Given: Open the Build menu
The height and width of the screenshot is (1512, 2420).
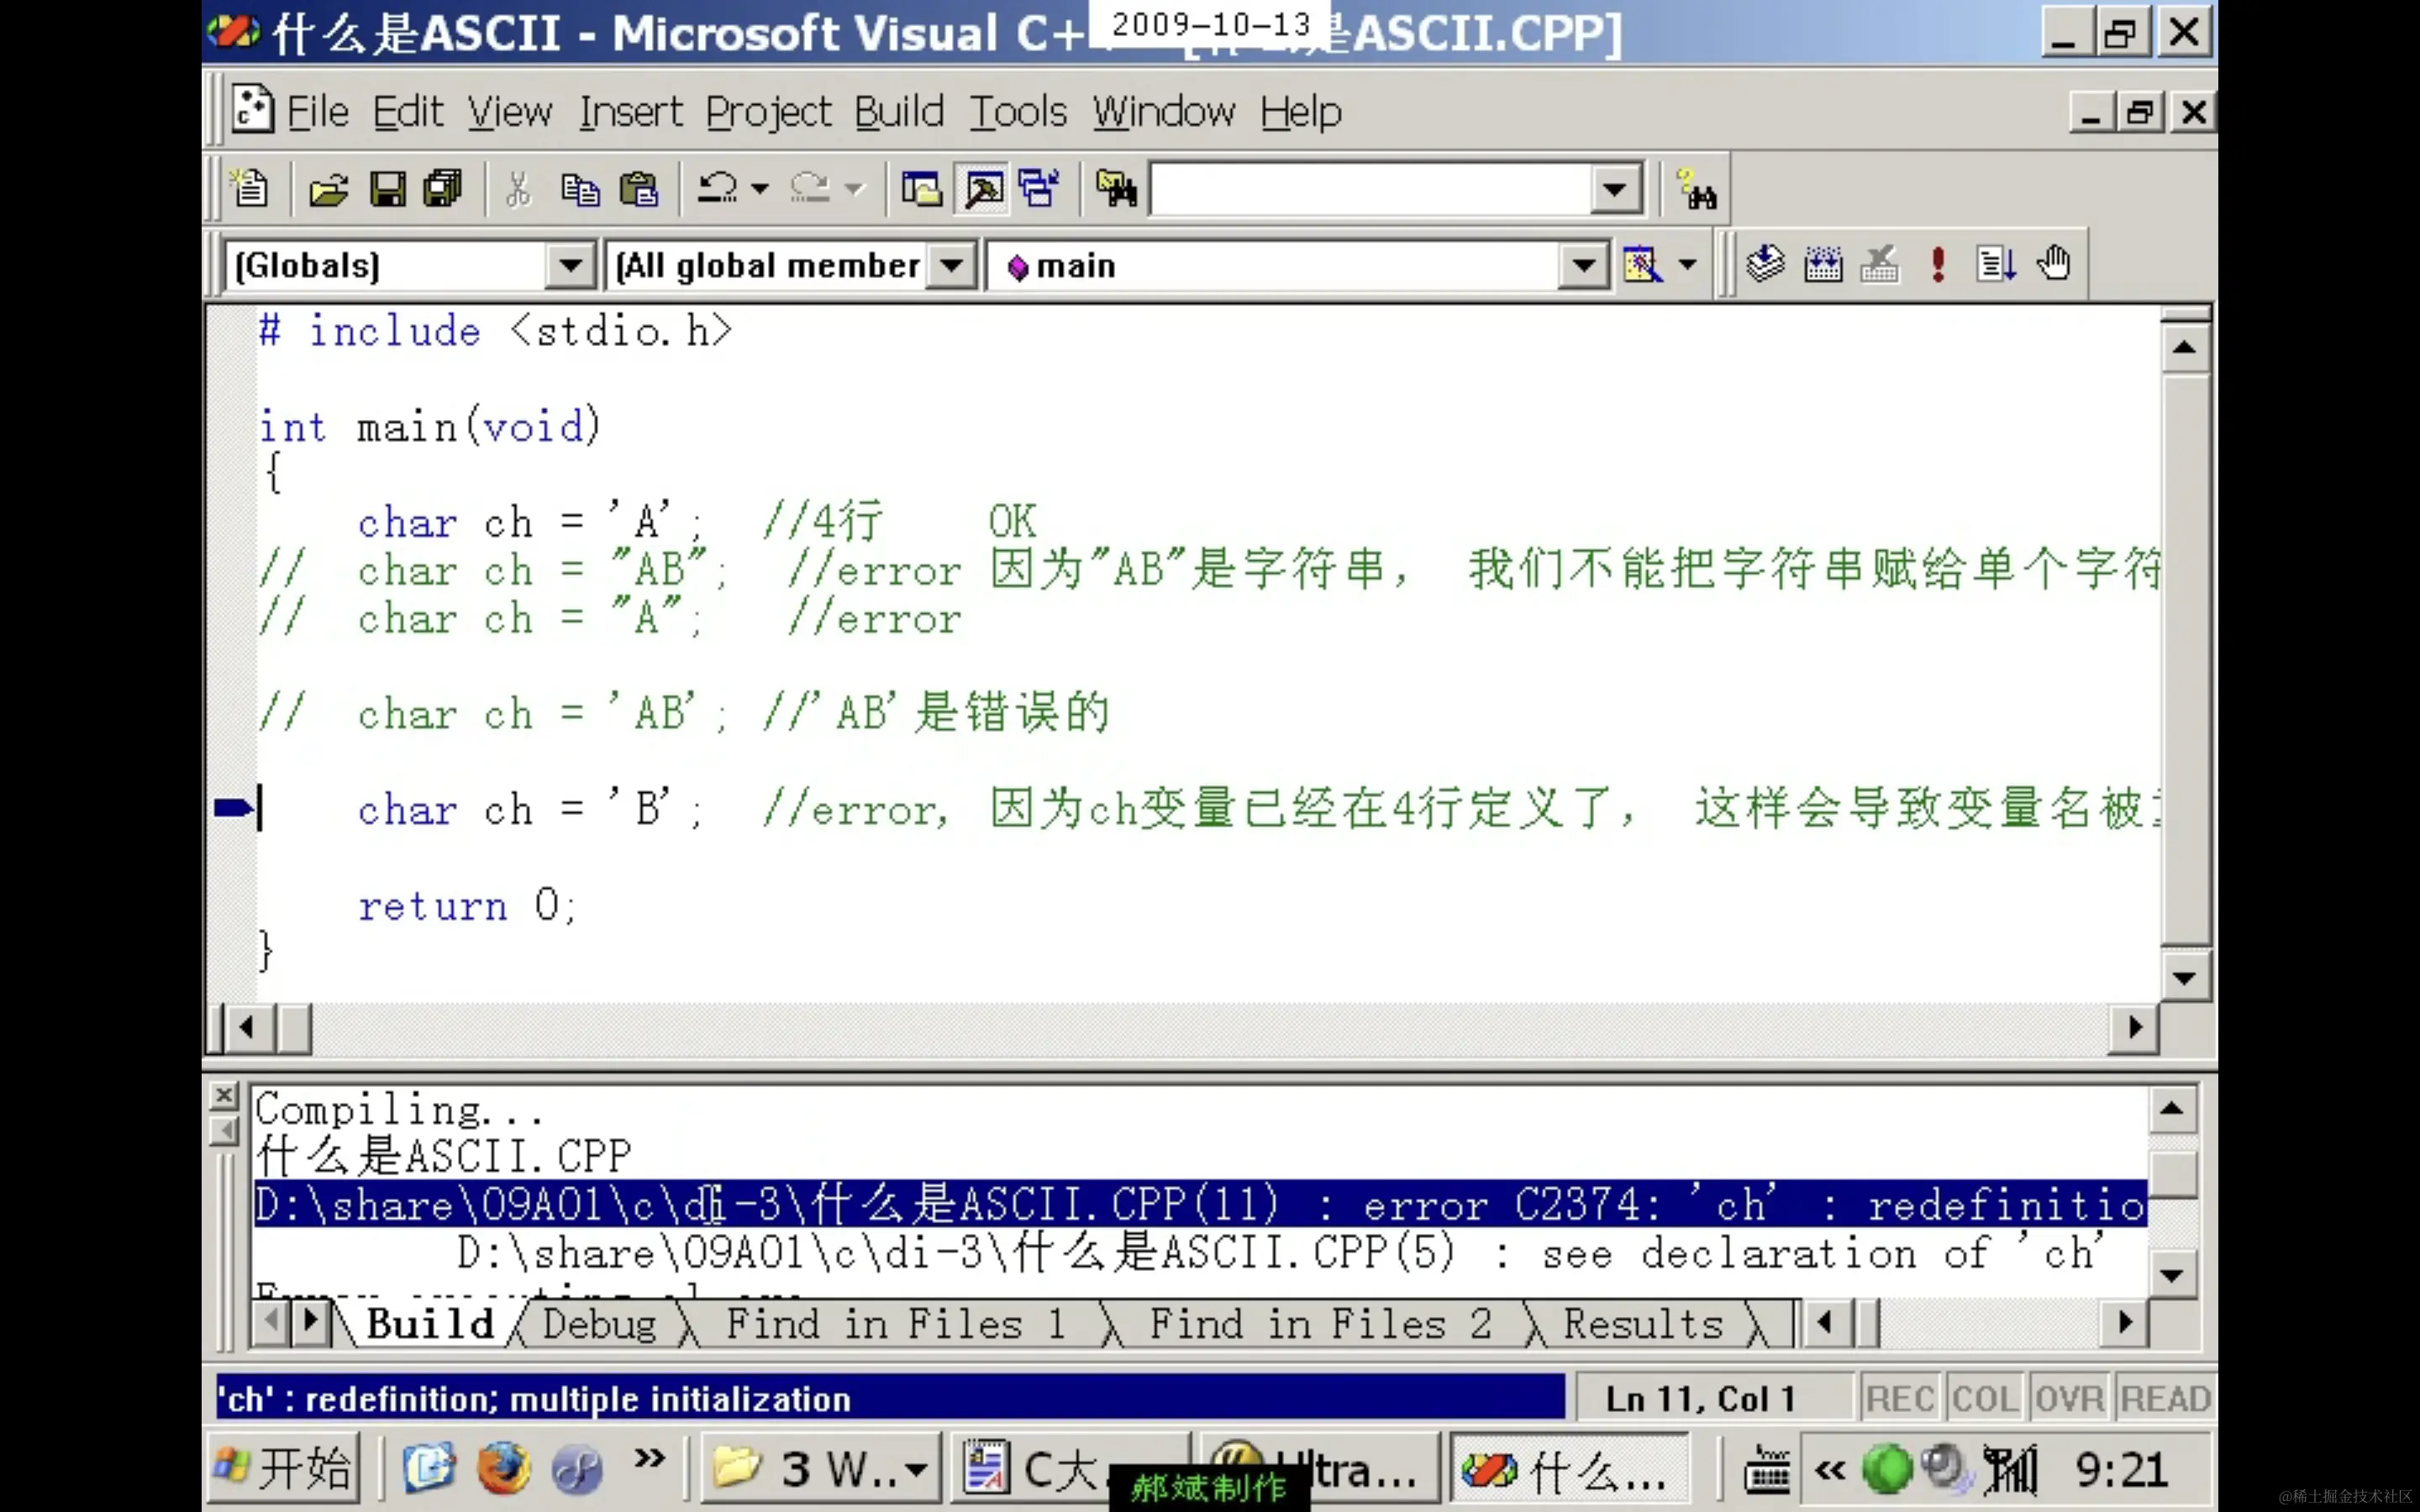Looking at the screenshot, I should pyautogui.click(x=898, y=112).
